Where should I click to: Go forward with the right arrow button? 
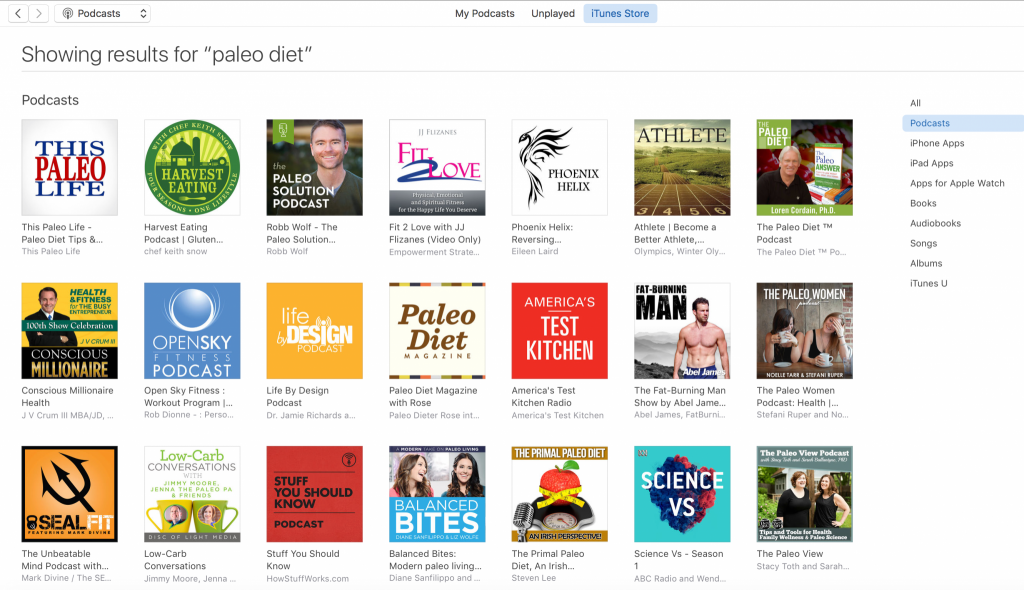pyautogui.click(x=39, y=13)
